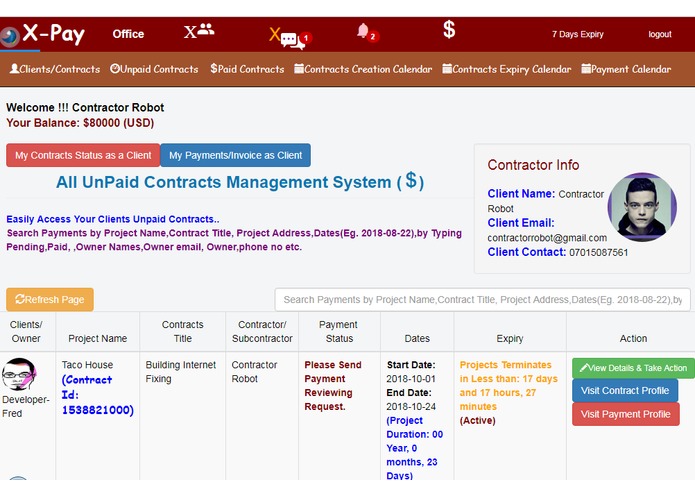Click My Contracts Status as a Client button

(x=83, y=156)
